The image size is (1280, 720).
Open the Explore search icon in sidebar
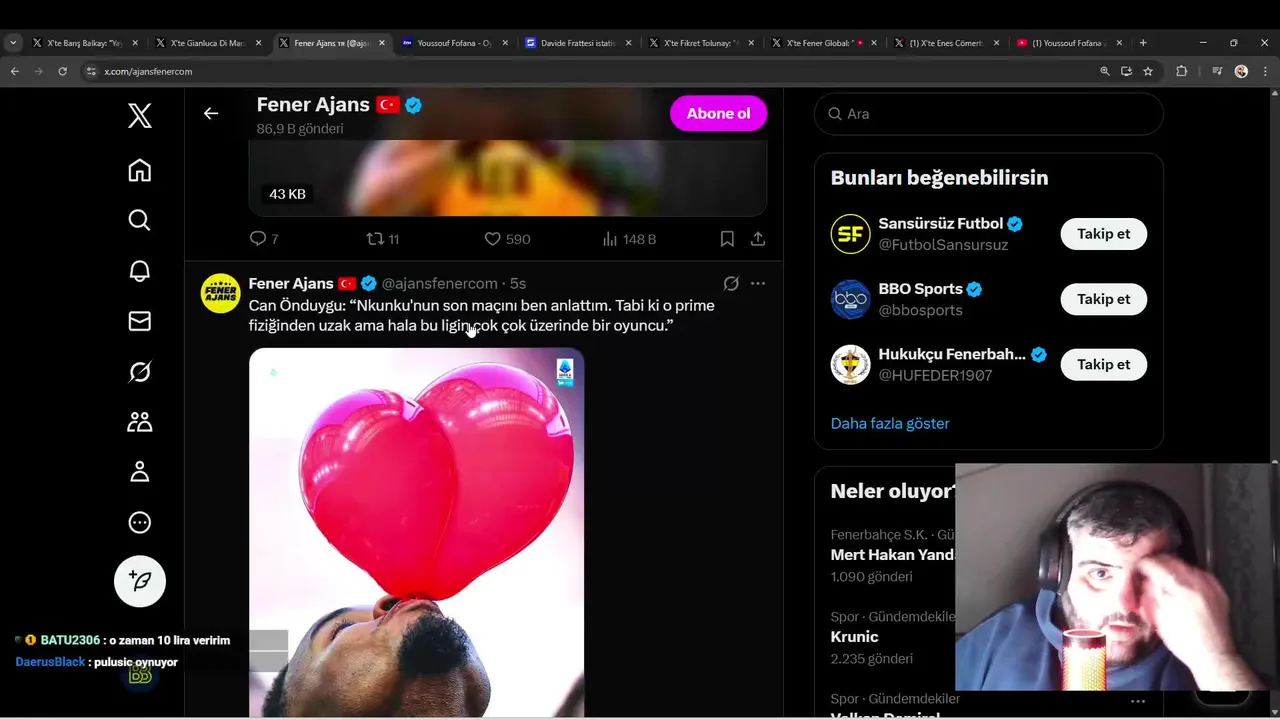(140, 220)
